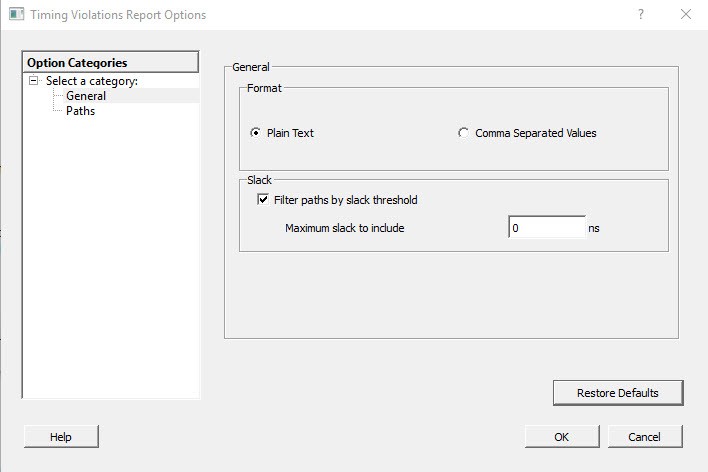Open the Paths category in the tree
This screenshot has height=472, width=708.
tap(80, 111)
